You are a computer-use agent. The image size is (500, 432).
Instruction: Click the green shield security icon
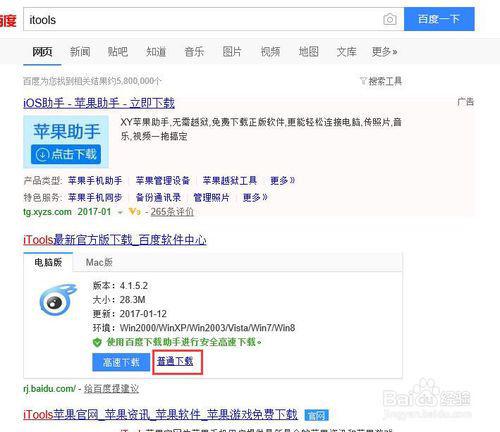click(x=97, y=342)
